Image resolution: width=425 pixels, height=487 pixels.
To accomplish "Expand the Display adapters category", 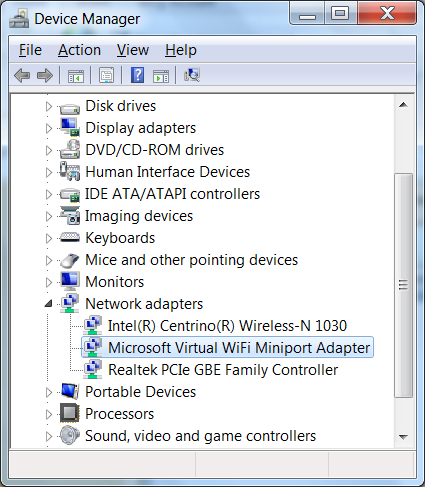I will tap(49, 128).
